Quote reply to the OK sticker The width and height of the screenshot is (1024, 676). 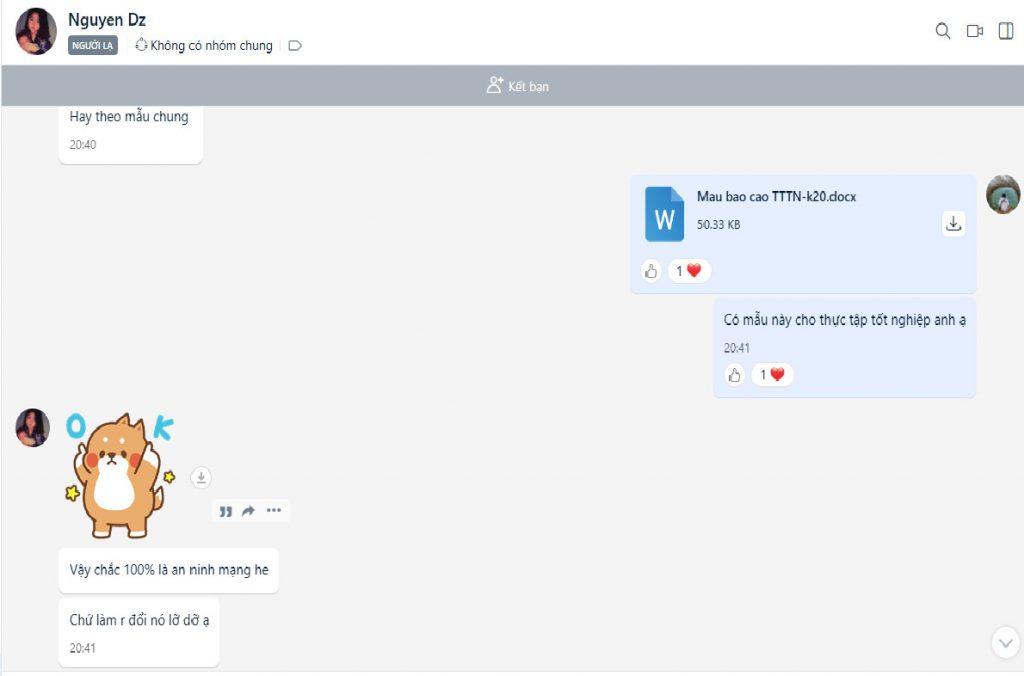click(225, 511)
